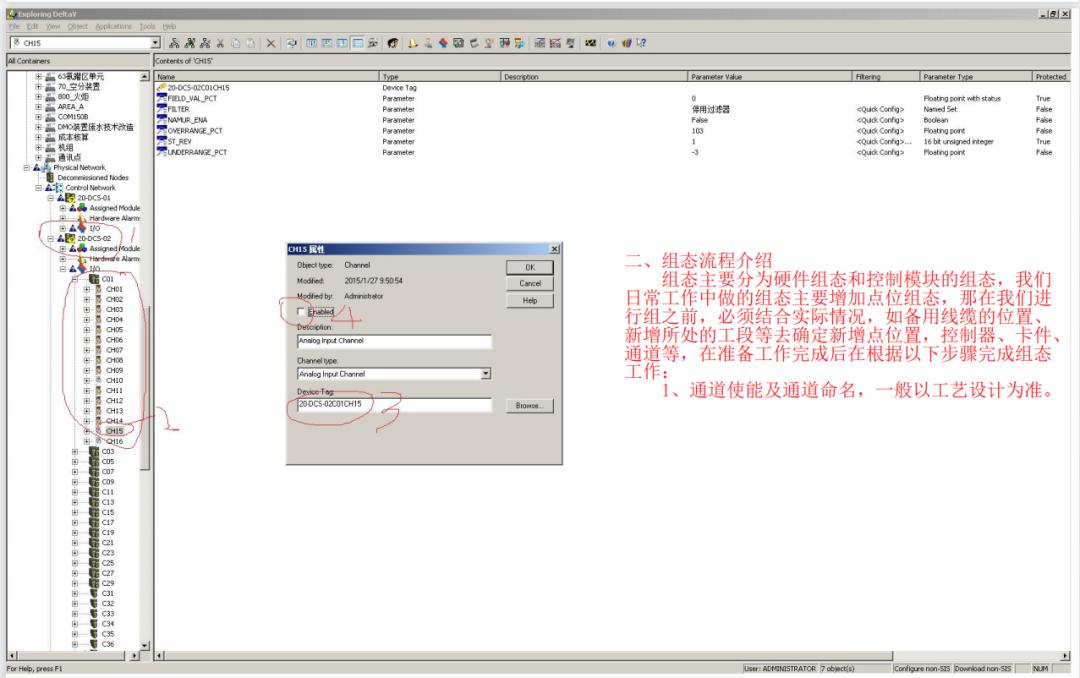1080x678 pixels.
Task: Expand the CH01 channel node
Action: click(87, 289)
